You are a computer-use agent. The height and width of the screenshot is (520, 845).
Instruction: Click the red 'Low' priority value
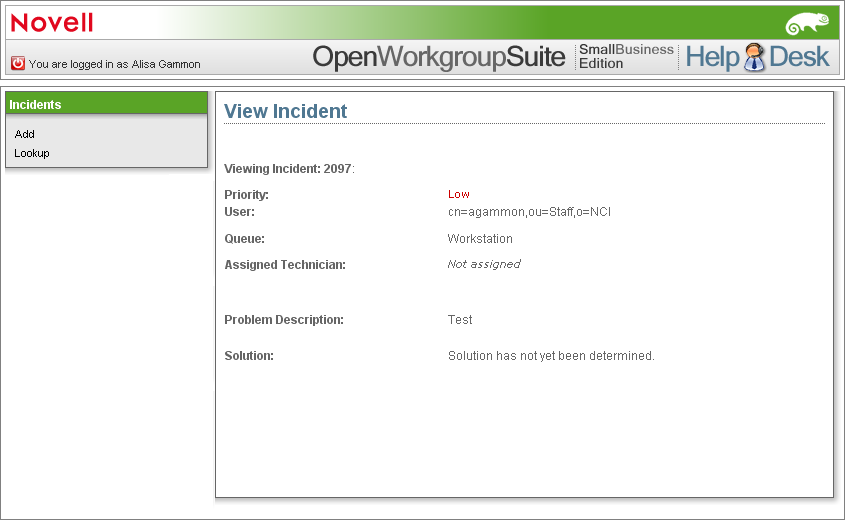(459, 194)
